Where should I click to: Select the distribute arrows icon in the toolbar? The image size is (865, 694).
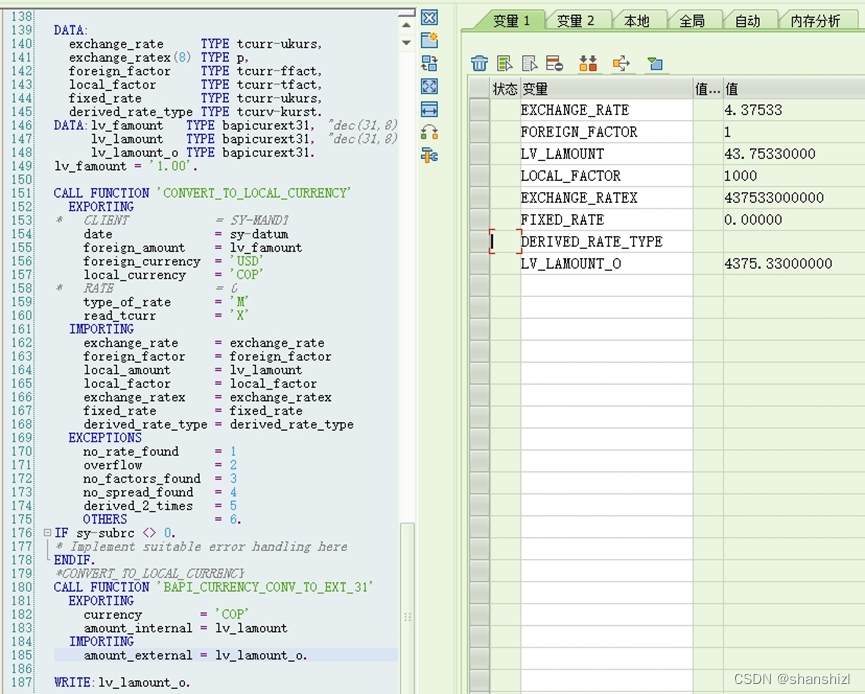point(619,63)
